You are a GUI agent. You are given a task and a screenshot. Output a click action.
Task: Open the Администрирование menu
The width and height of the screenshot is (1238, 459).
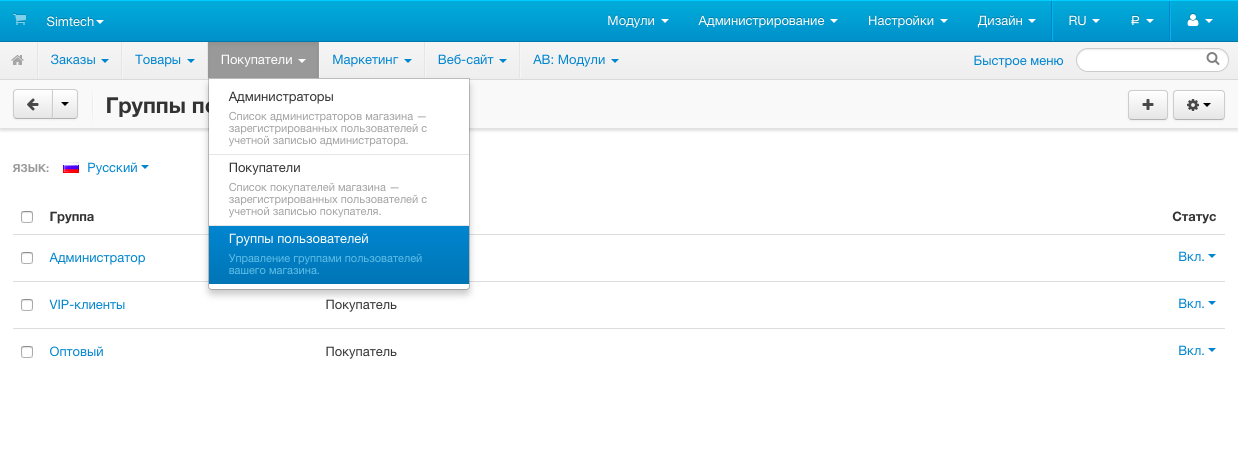(768, 20)
